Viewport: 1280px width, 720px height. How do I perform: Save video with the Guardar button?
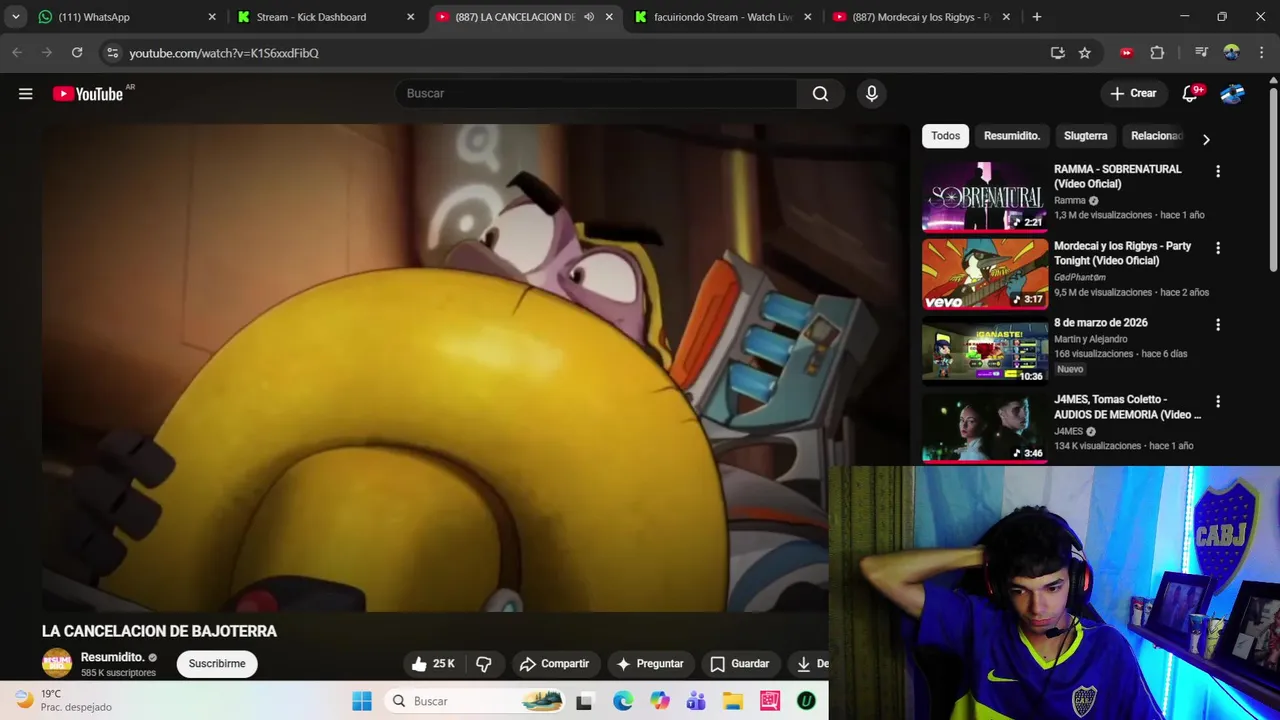[739, 664]
